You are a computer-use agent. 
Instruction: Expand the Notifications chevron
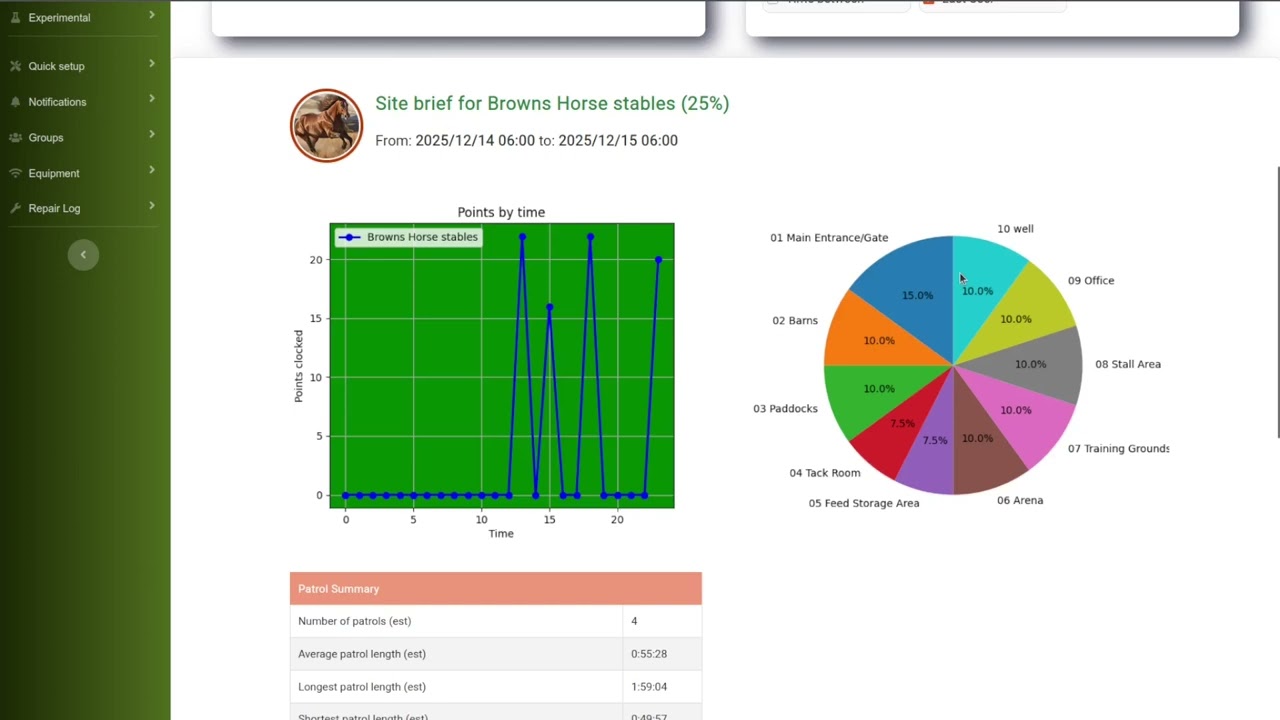point(152,98)
